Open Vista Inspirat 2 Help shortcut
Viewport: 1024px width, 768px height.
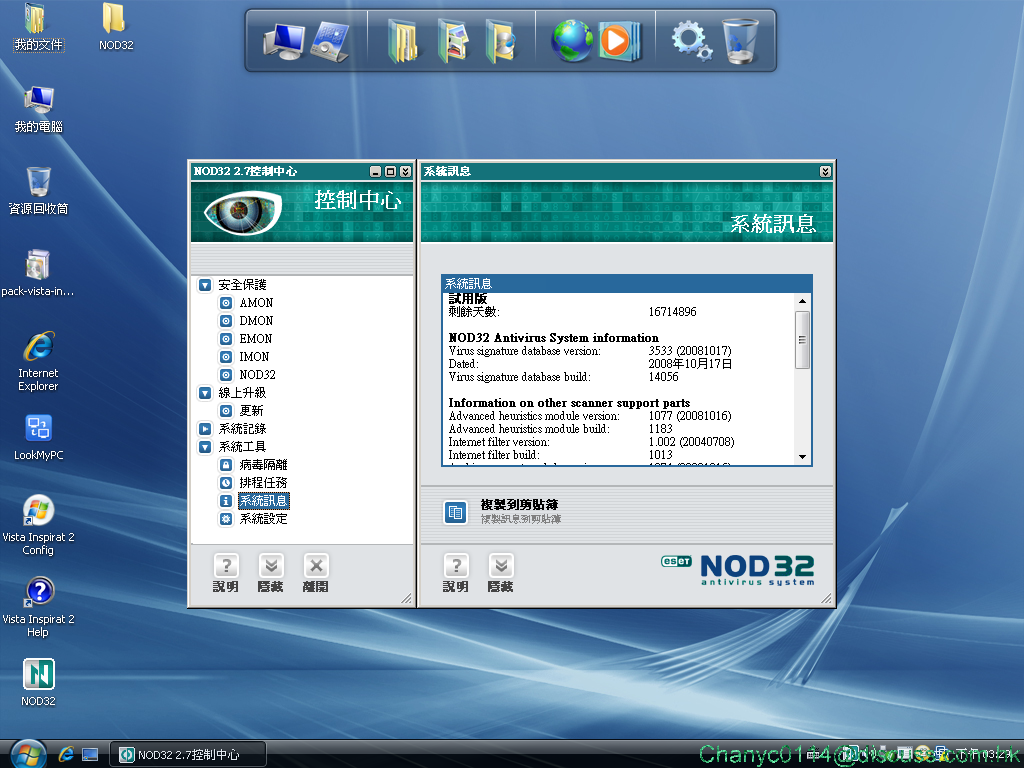point(39,607)
